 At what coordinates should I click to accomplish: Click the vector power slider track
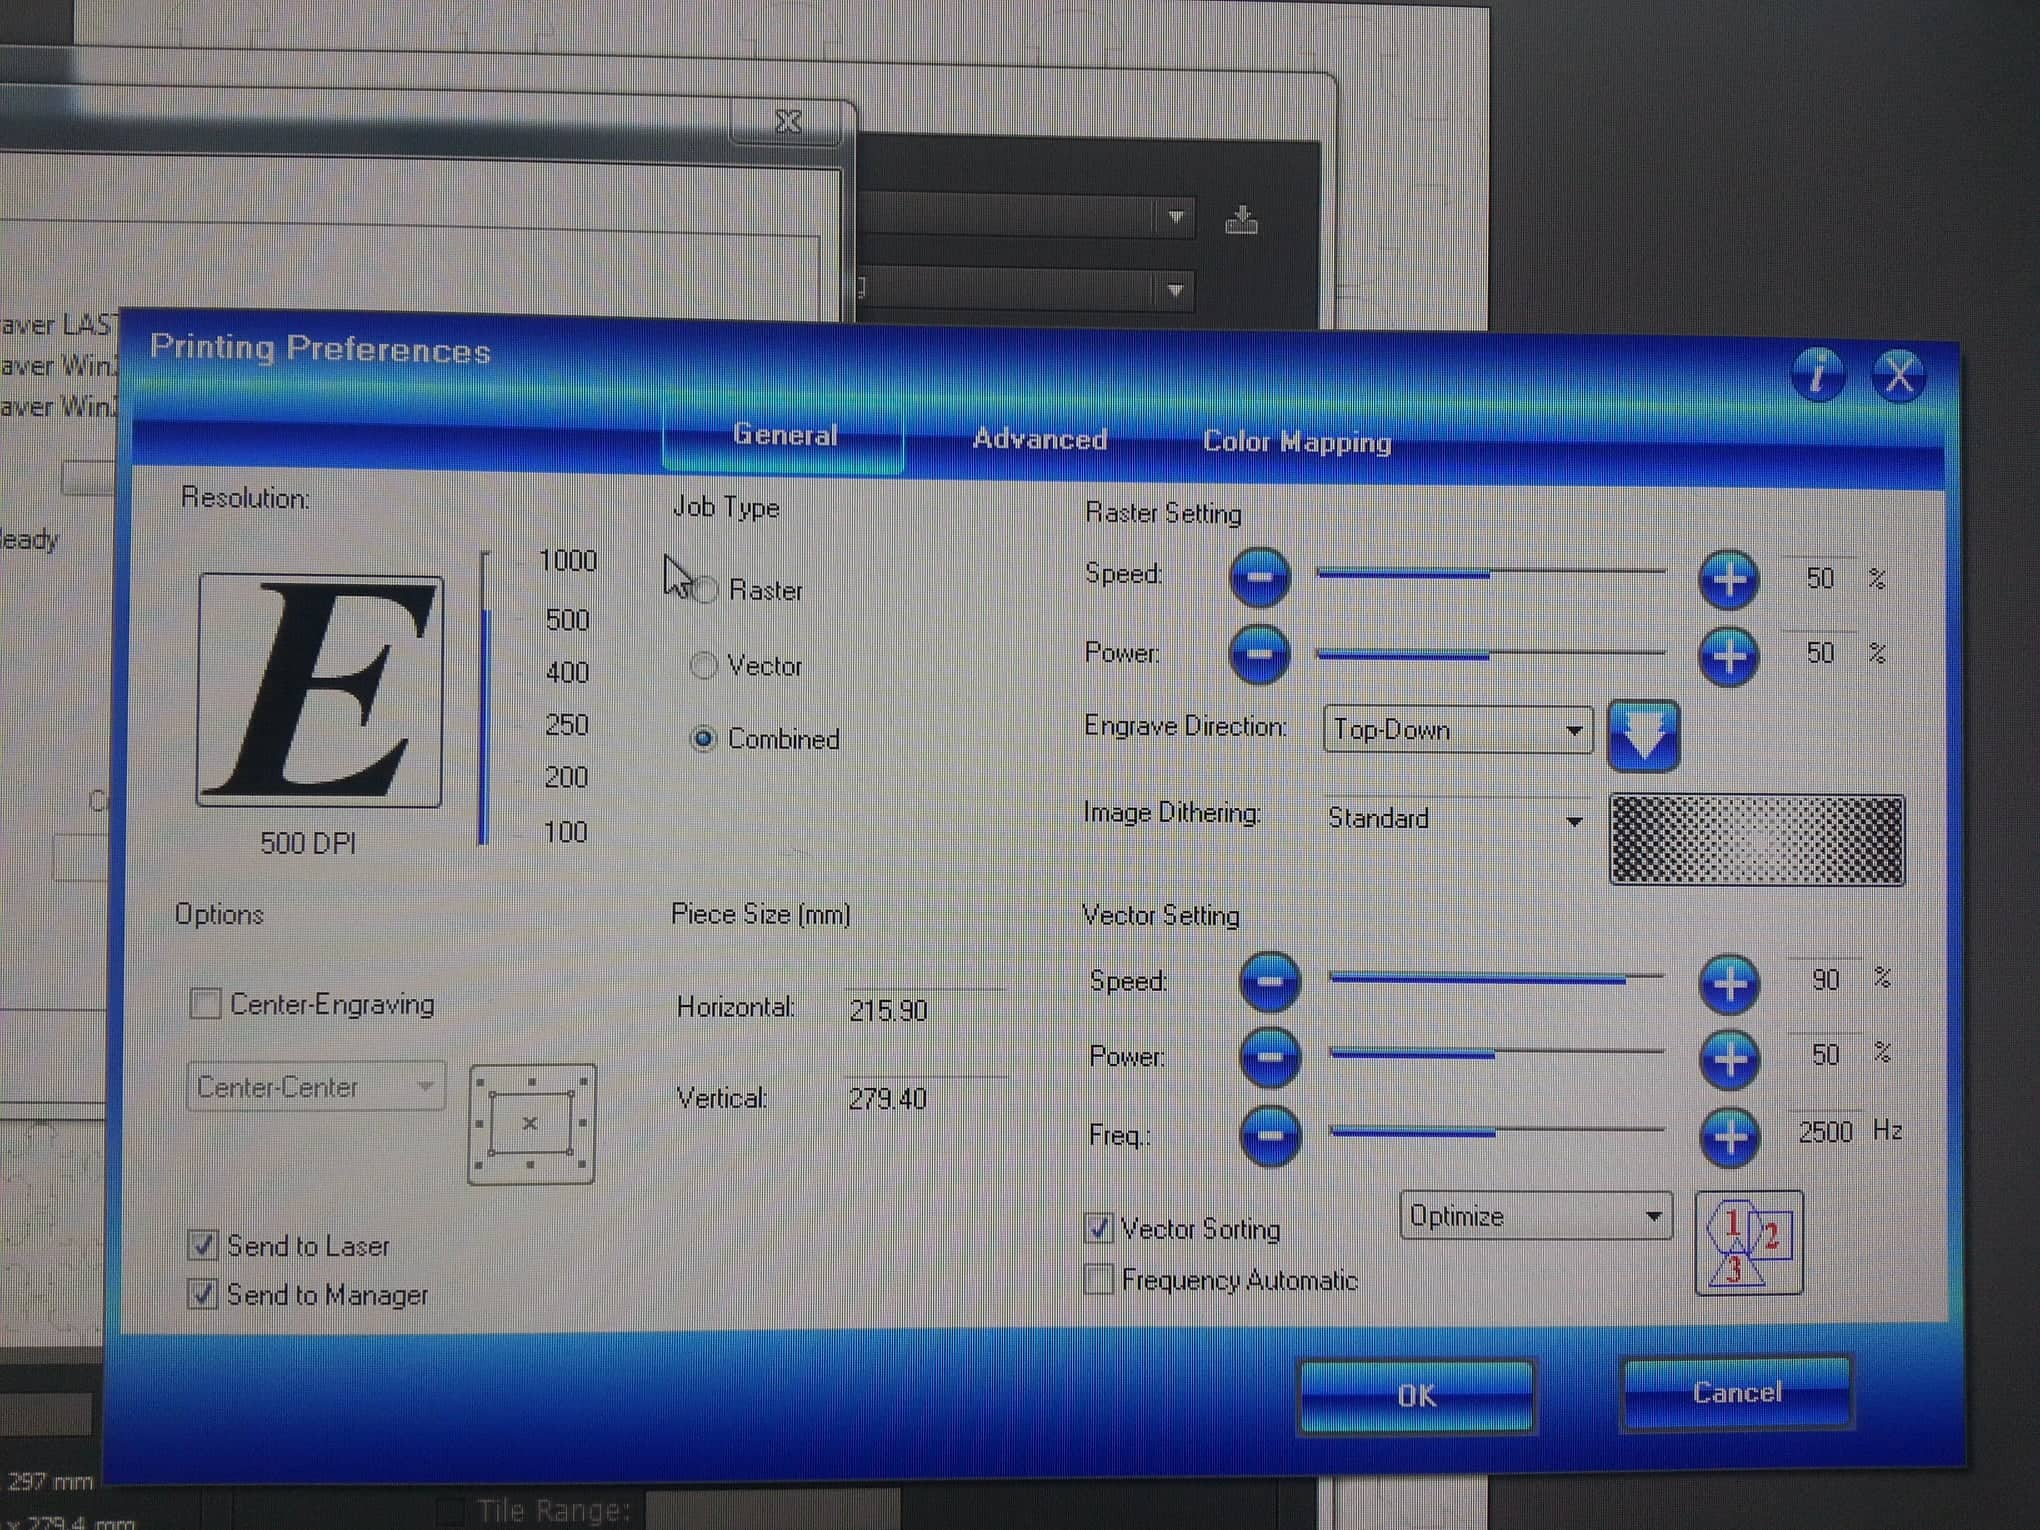[x=1497, y=1054]
